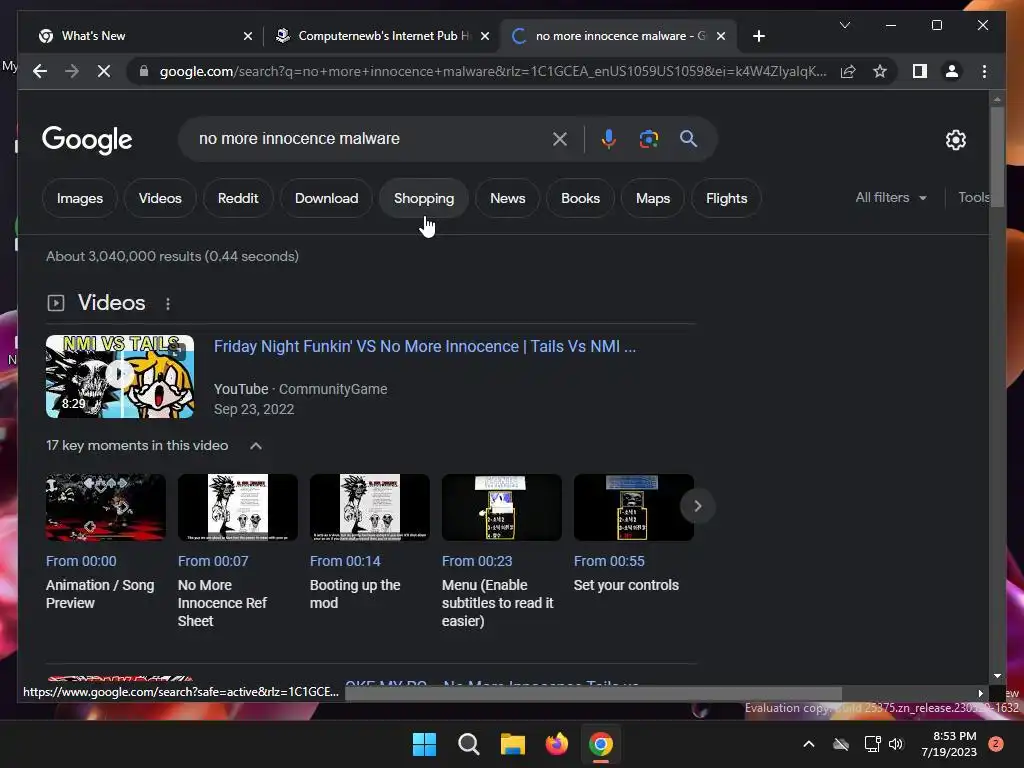This screenshot has height=768, width=1024.
Task: Launch Firefox from taskbar
Action: [x=556, y=744]
